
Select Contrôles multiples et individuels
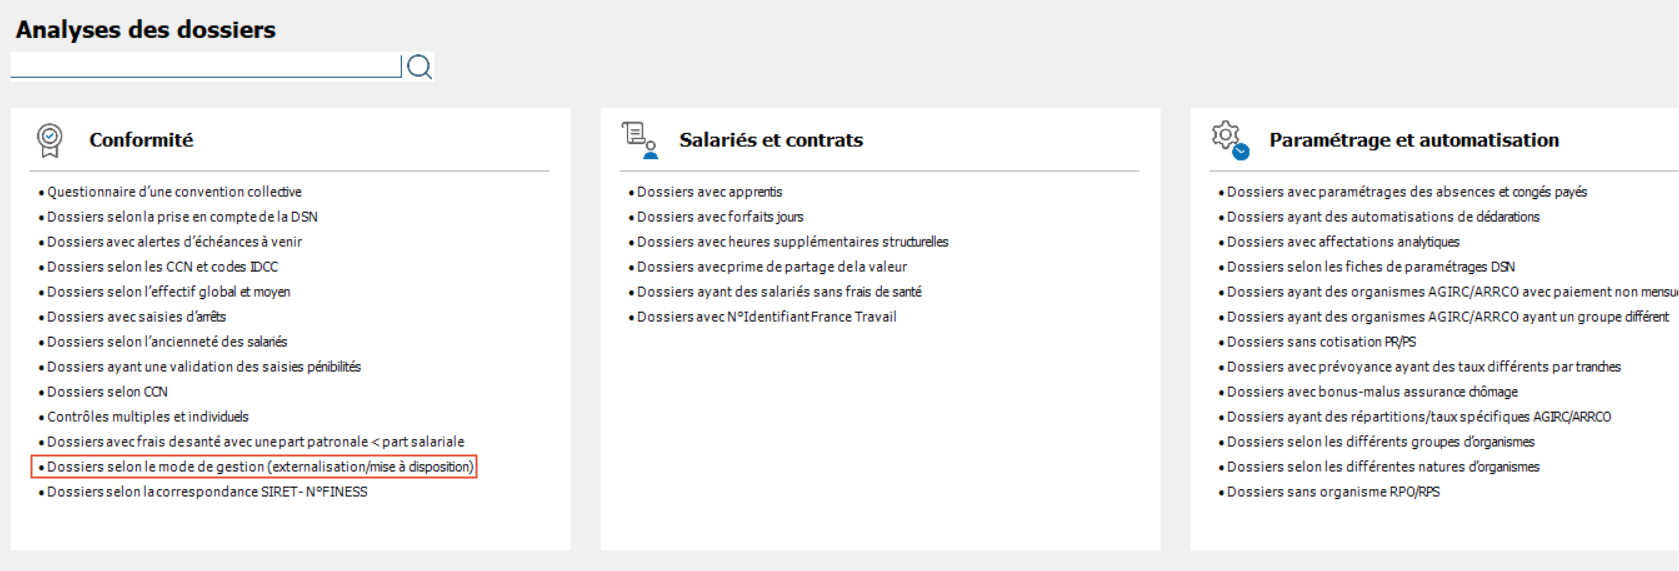[x=148, y=417]
